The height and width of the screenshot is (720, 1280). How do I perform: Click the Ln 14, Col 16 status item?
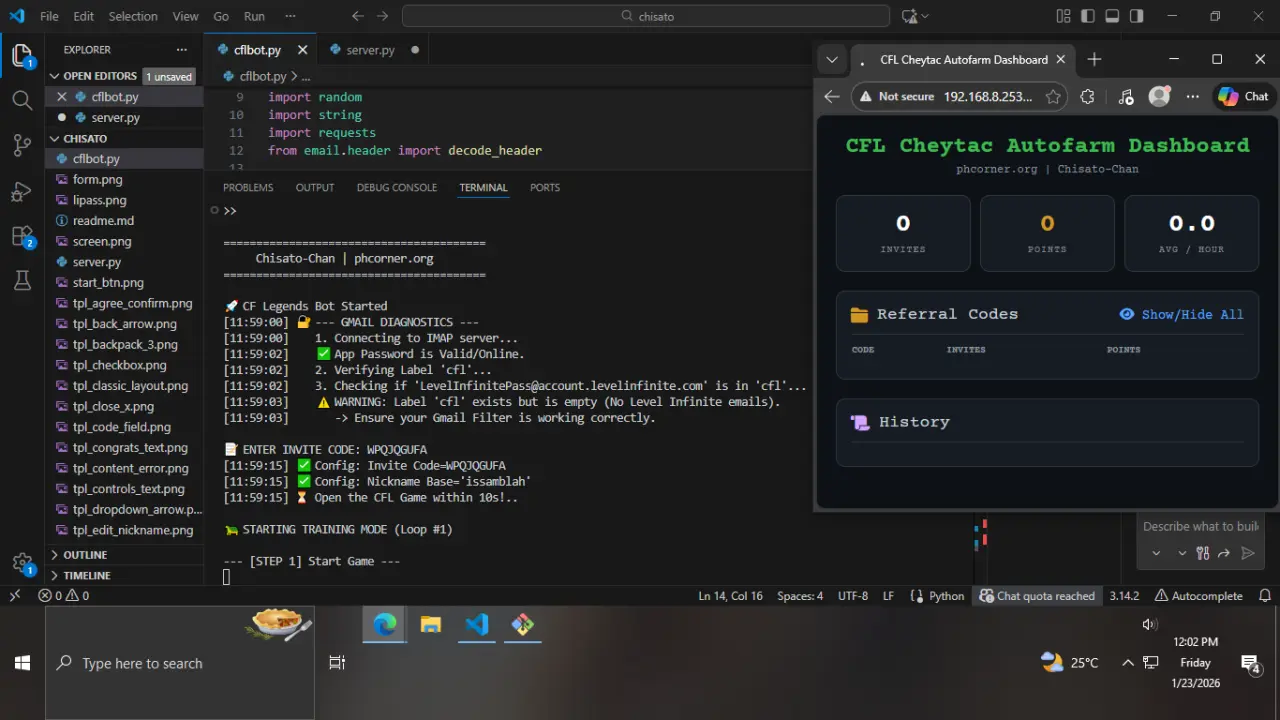pos(730,596)
